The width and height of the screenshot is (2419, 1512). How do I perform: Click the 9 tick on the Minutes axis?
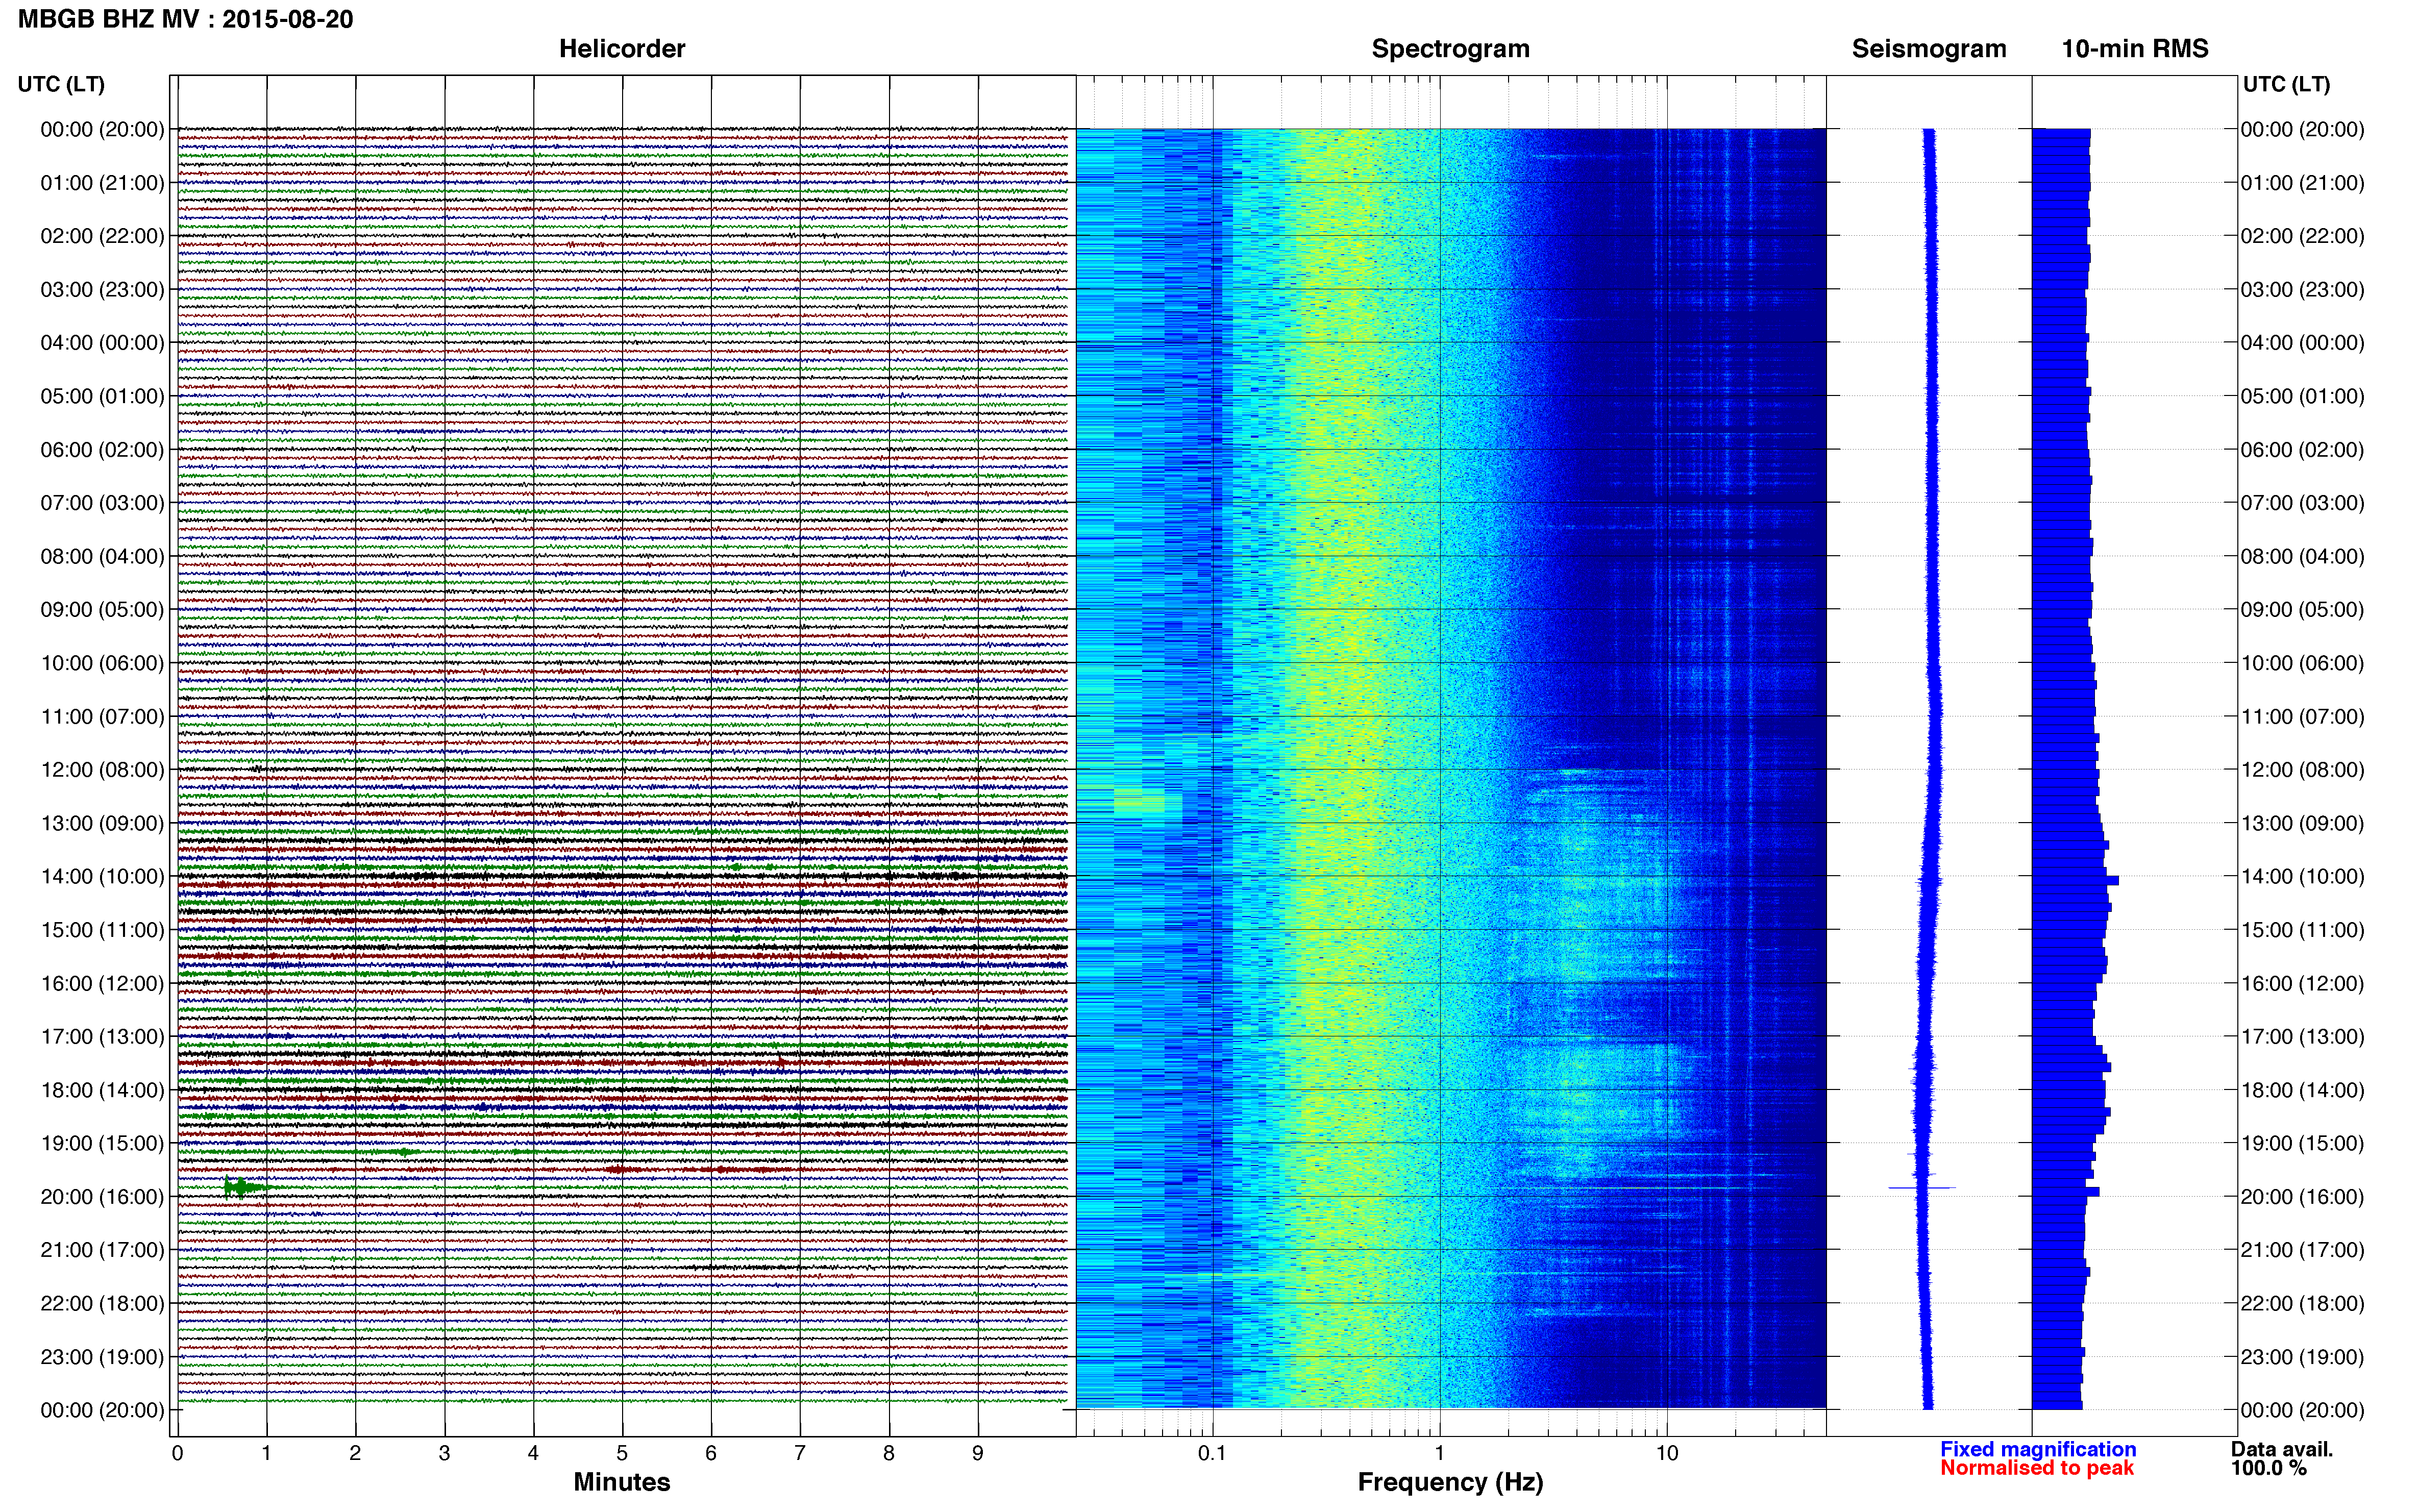tap(977, 1453)
